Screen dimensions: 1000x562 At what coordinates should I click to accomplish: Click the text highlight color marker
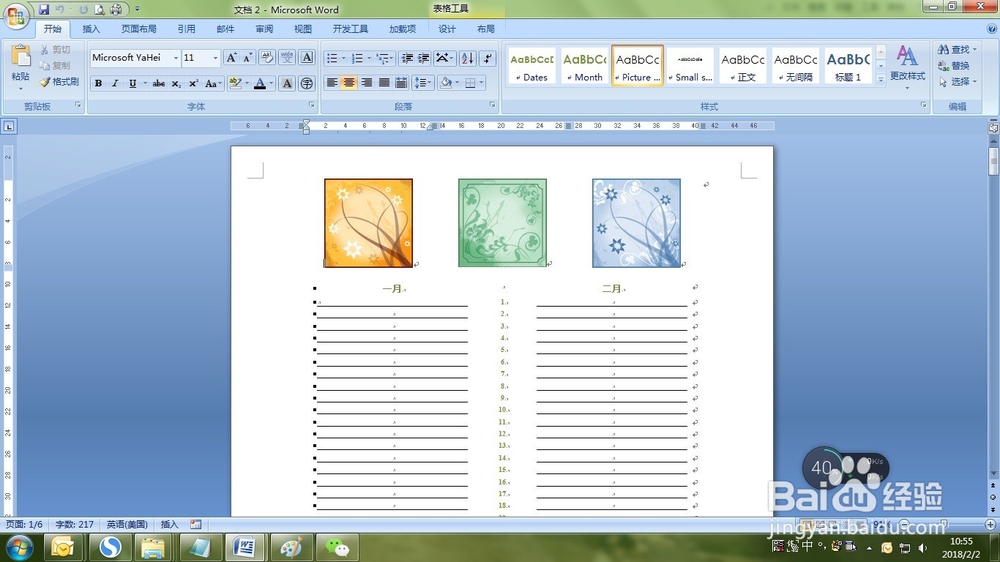pyautogui.click(x=235, y=84)
